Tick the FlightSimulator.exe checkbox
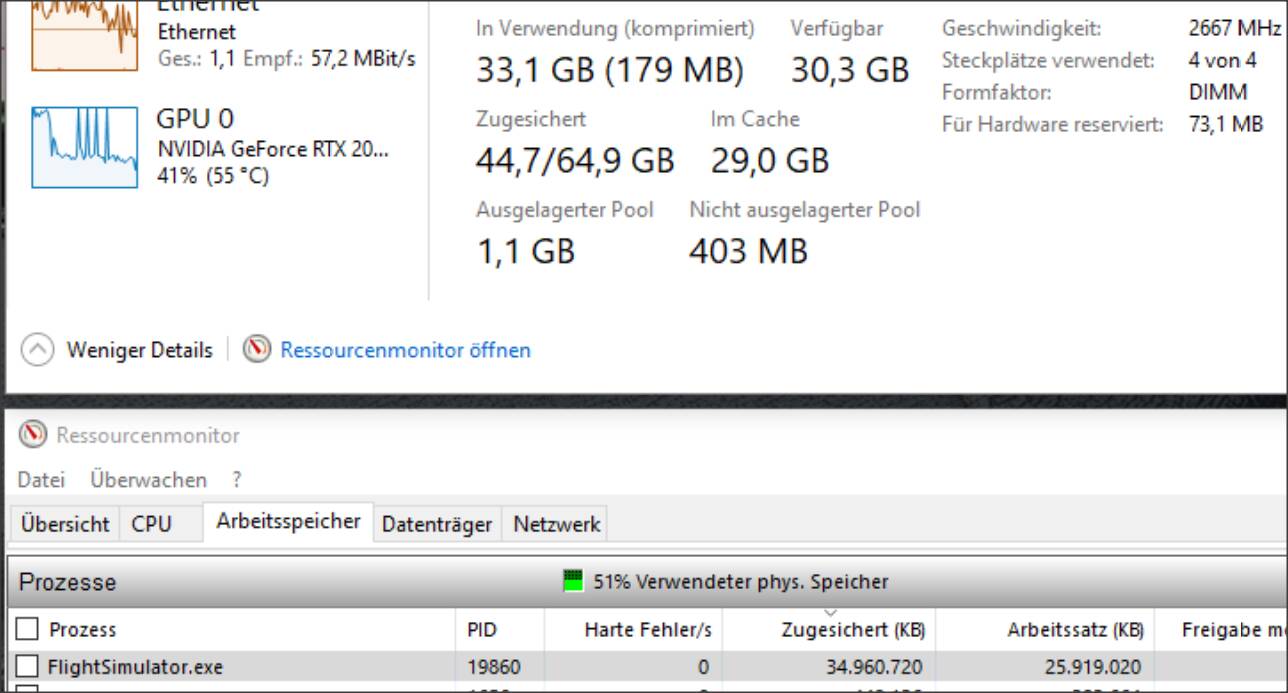The height and width of the screenshot is (693, 1288). (28, 666)
